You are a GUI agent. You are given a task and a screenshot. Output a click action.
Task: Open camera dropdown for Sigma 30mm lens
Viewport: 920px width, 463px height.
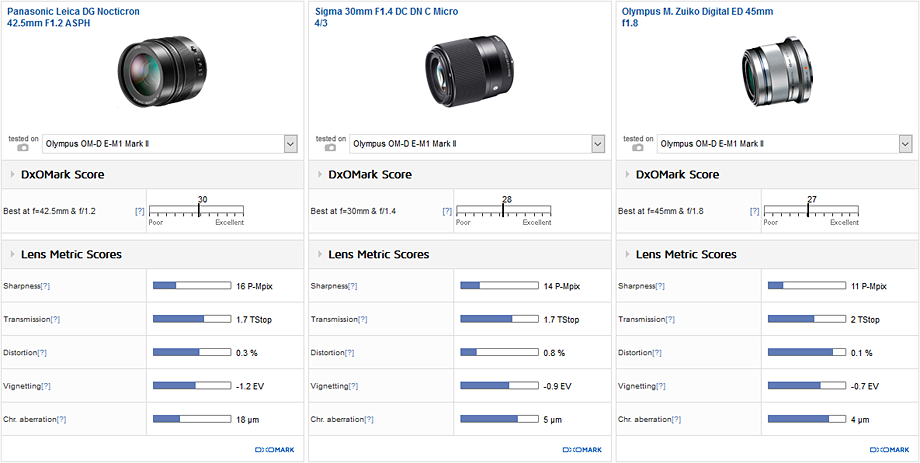click(478, 144)
